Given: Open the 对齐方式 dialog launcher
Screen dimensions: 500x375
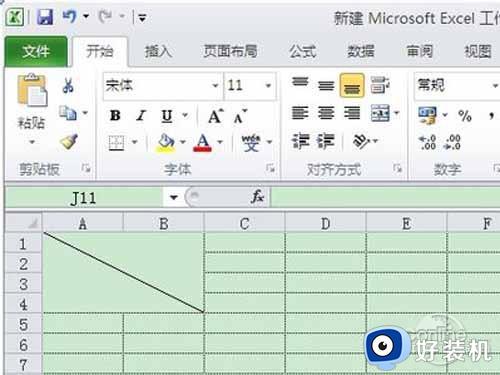Looking at the screenshot, I should (x=397, y=169).
